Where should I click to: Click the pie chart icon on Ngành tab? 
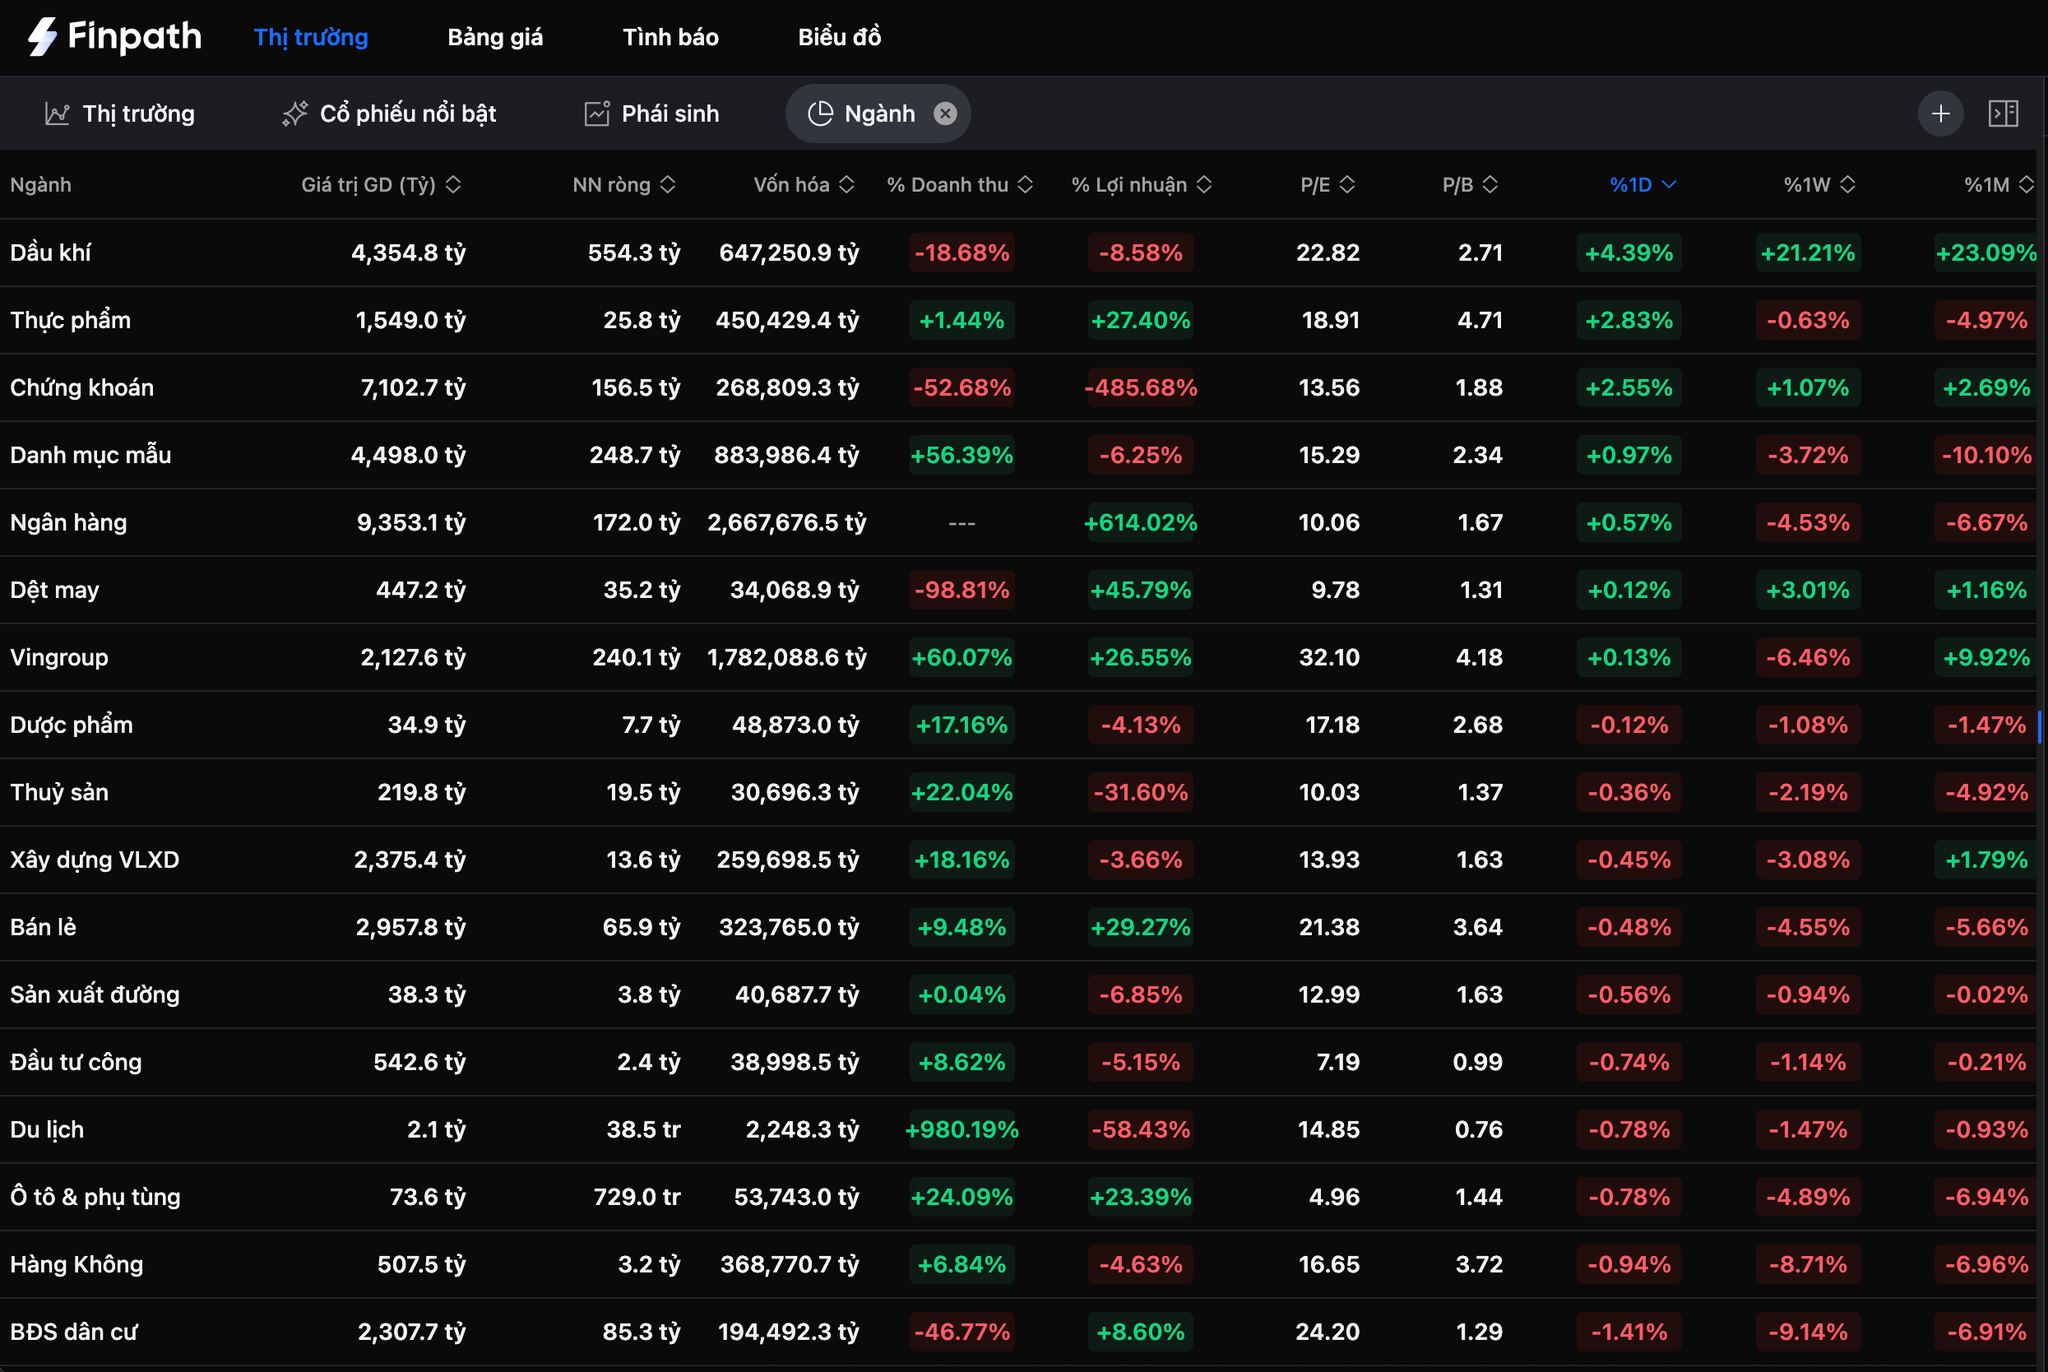point(820,114)
